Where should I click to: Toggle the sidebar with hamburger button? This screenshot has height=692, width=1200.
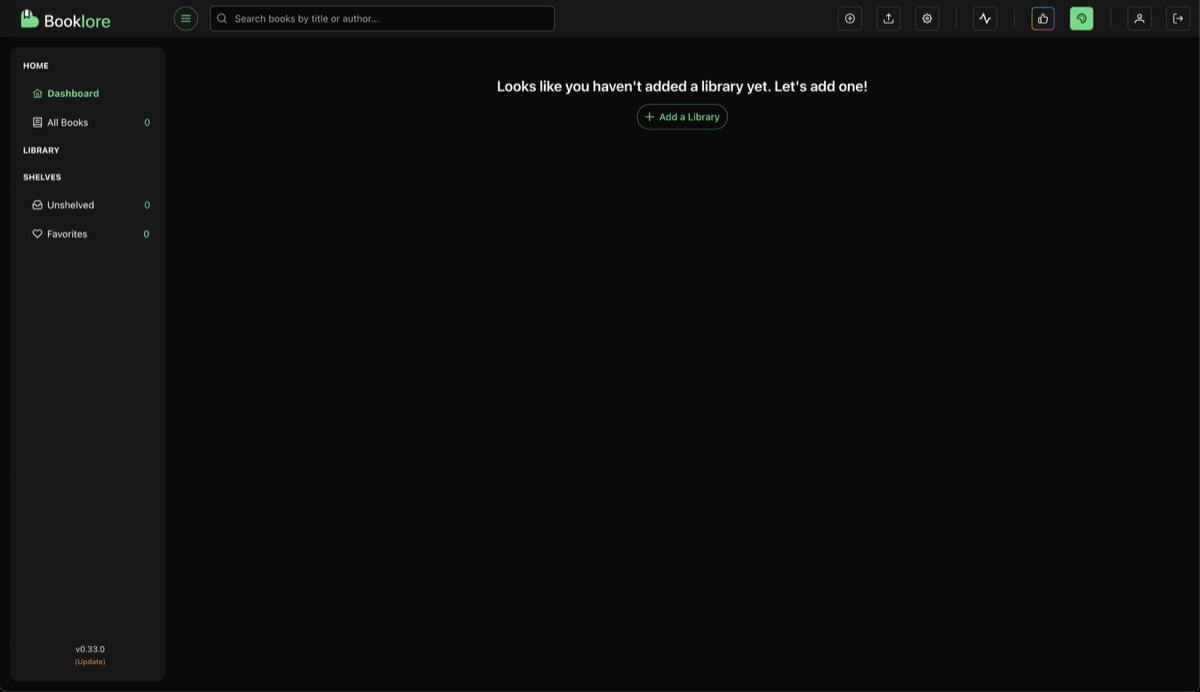coord(185,18)
